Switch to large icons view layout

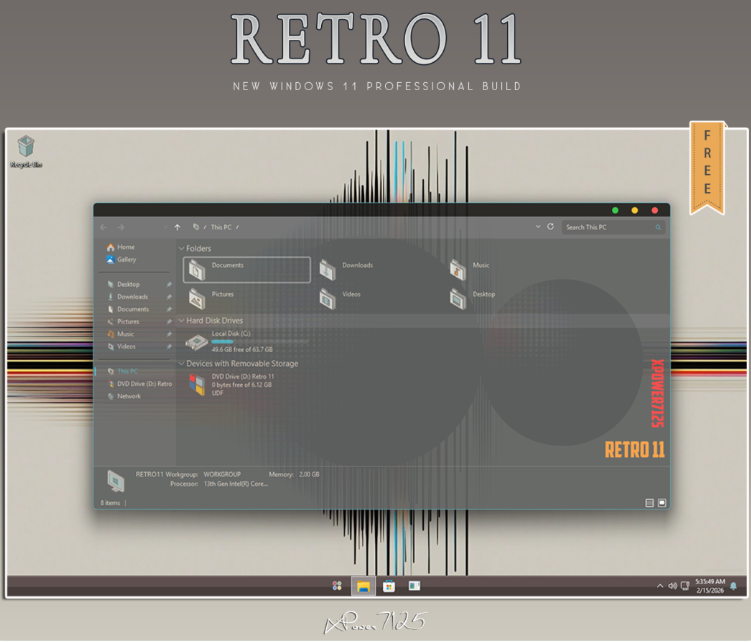point(662,503)
